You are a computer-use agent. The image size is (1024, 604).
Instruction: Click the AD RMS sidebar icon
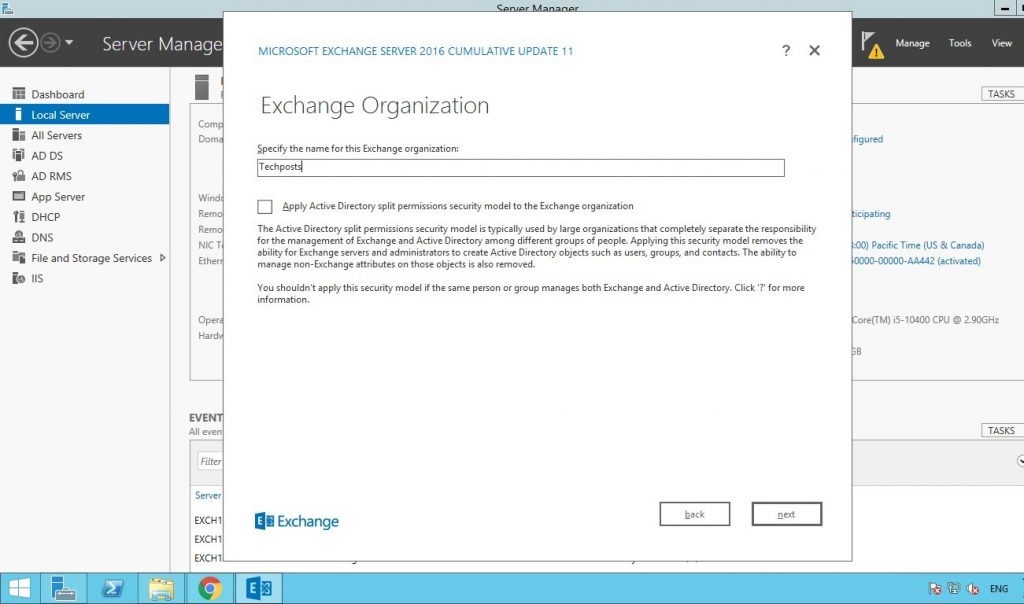[x=19, y=176]
